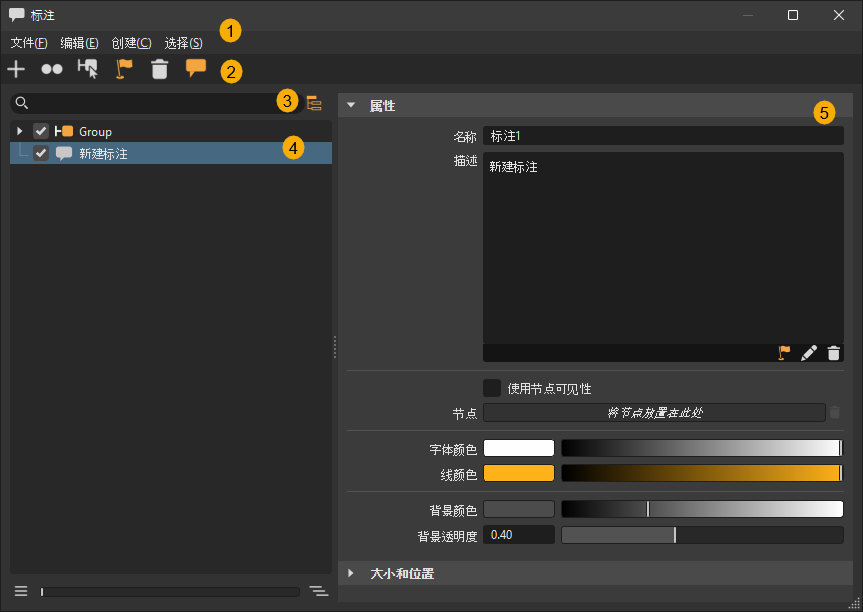Click the 字体颜色 gradient slider
The width and height of the screenshot is (863, 612).
click(702, 448)
